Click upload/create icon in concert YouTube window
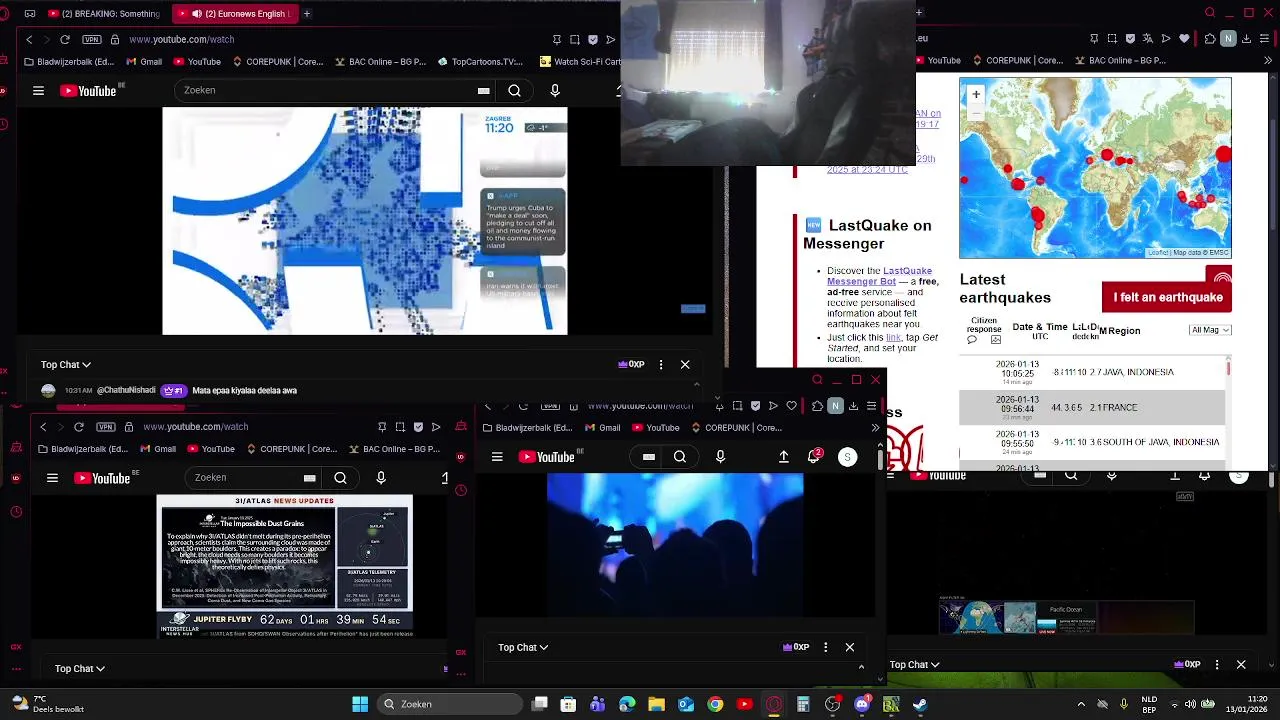1280x720 pixels. [783, 457]
